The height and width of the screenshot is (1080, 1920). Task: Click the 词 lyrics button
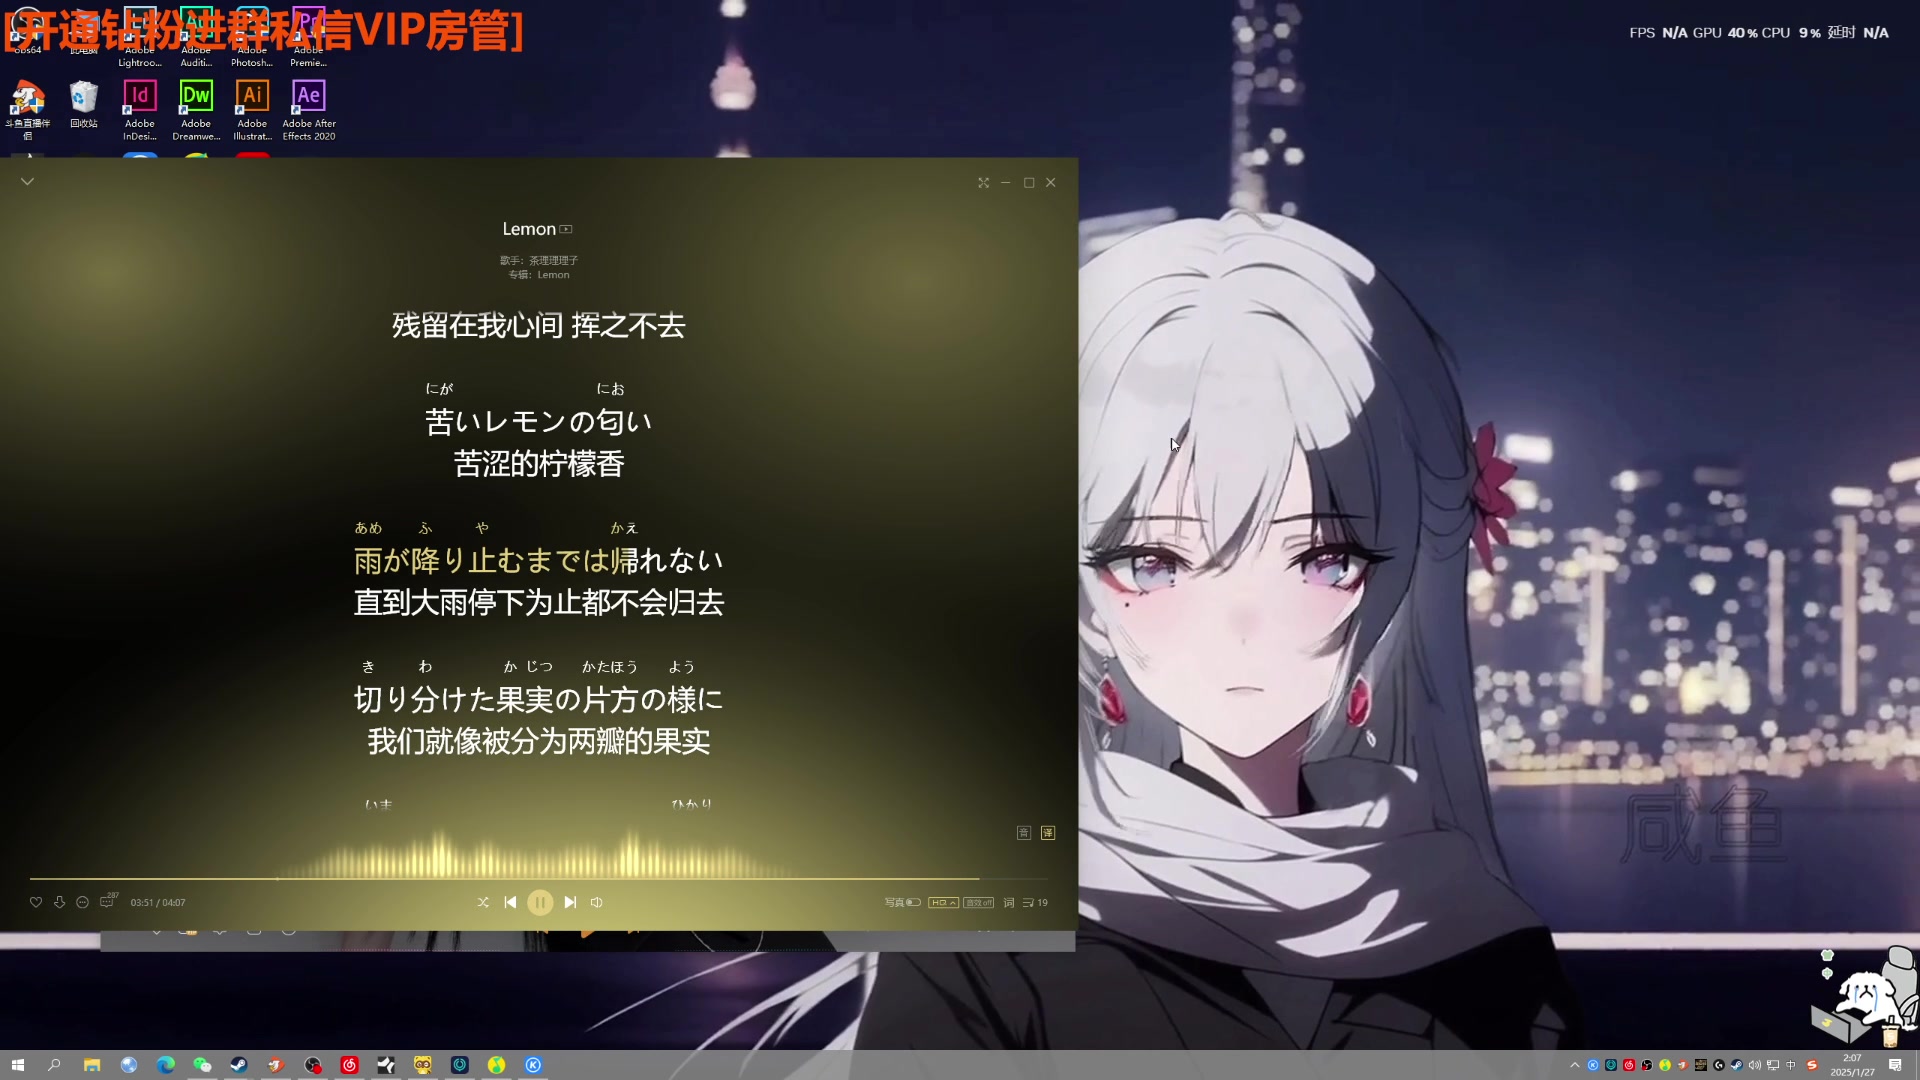(x=1009, y=902)
